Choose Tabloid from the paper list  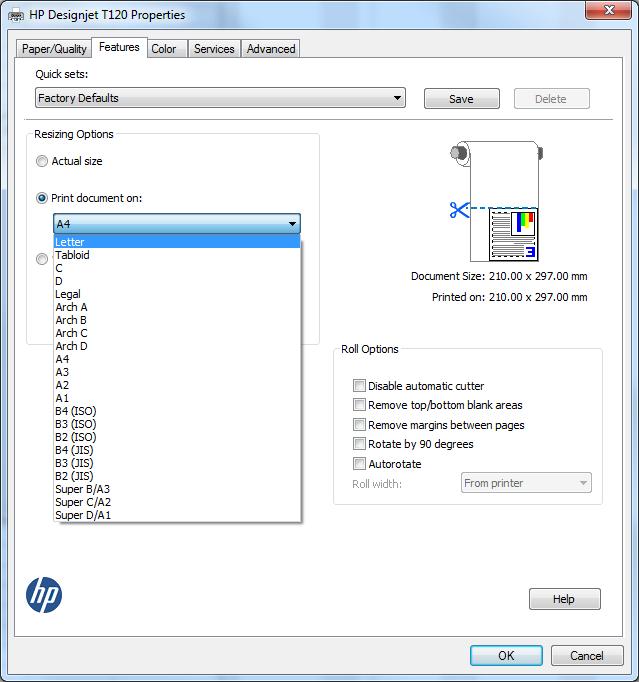pyautogui.click(x=177, y=255)
